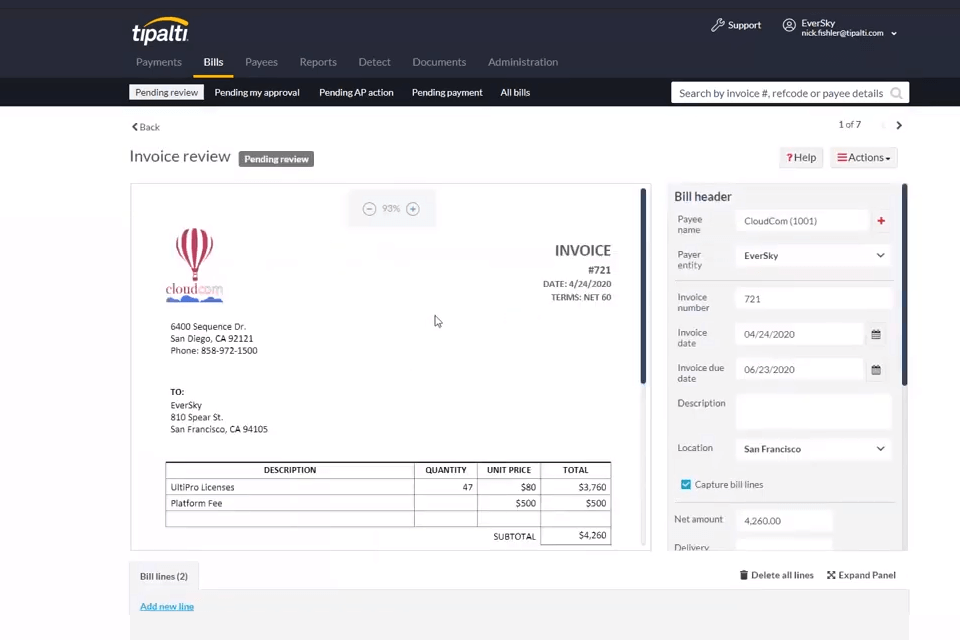The image size is (960, 640).
Task: Expand the Payer entity dropdown
Action: 880,256
